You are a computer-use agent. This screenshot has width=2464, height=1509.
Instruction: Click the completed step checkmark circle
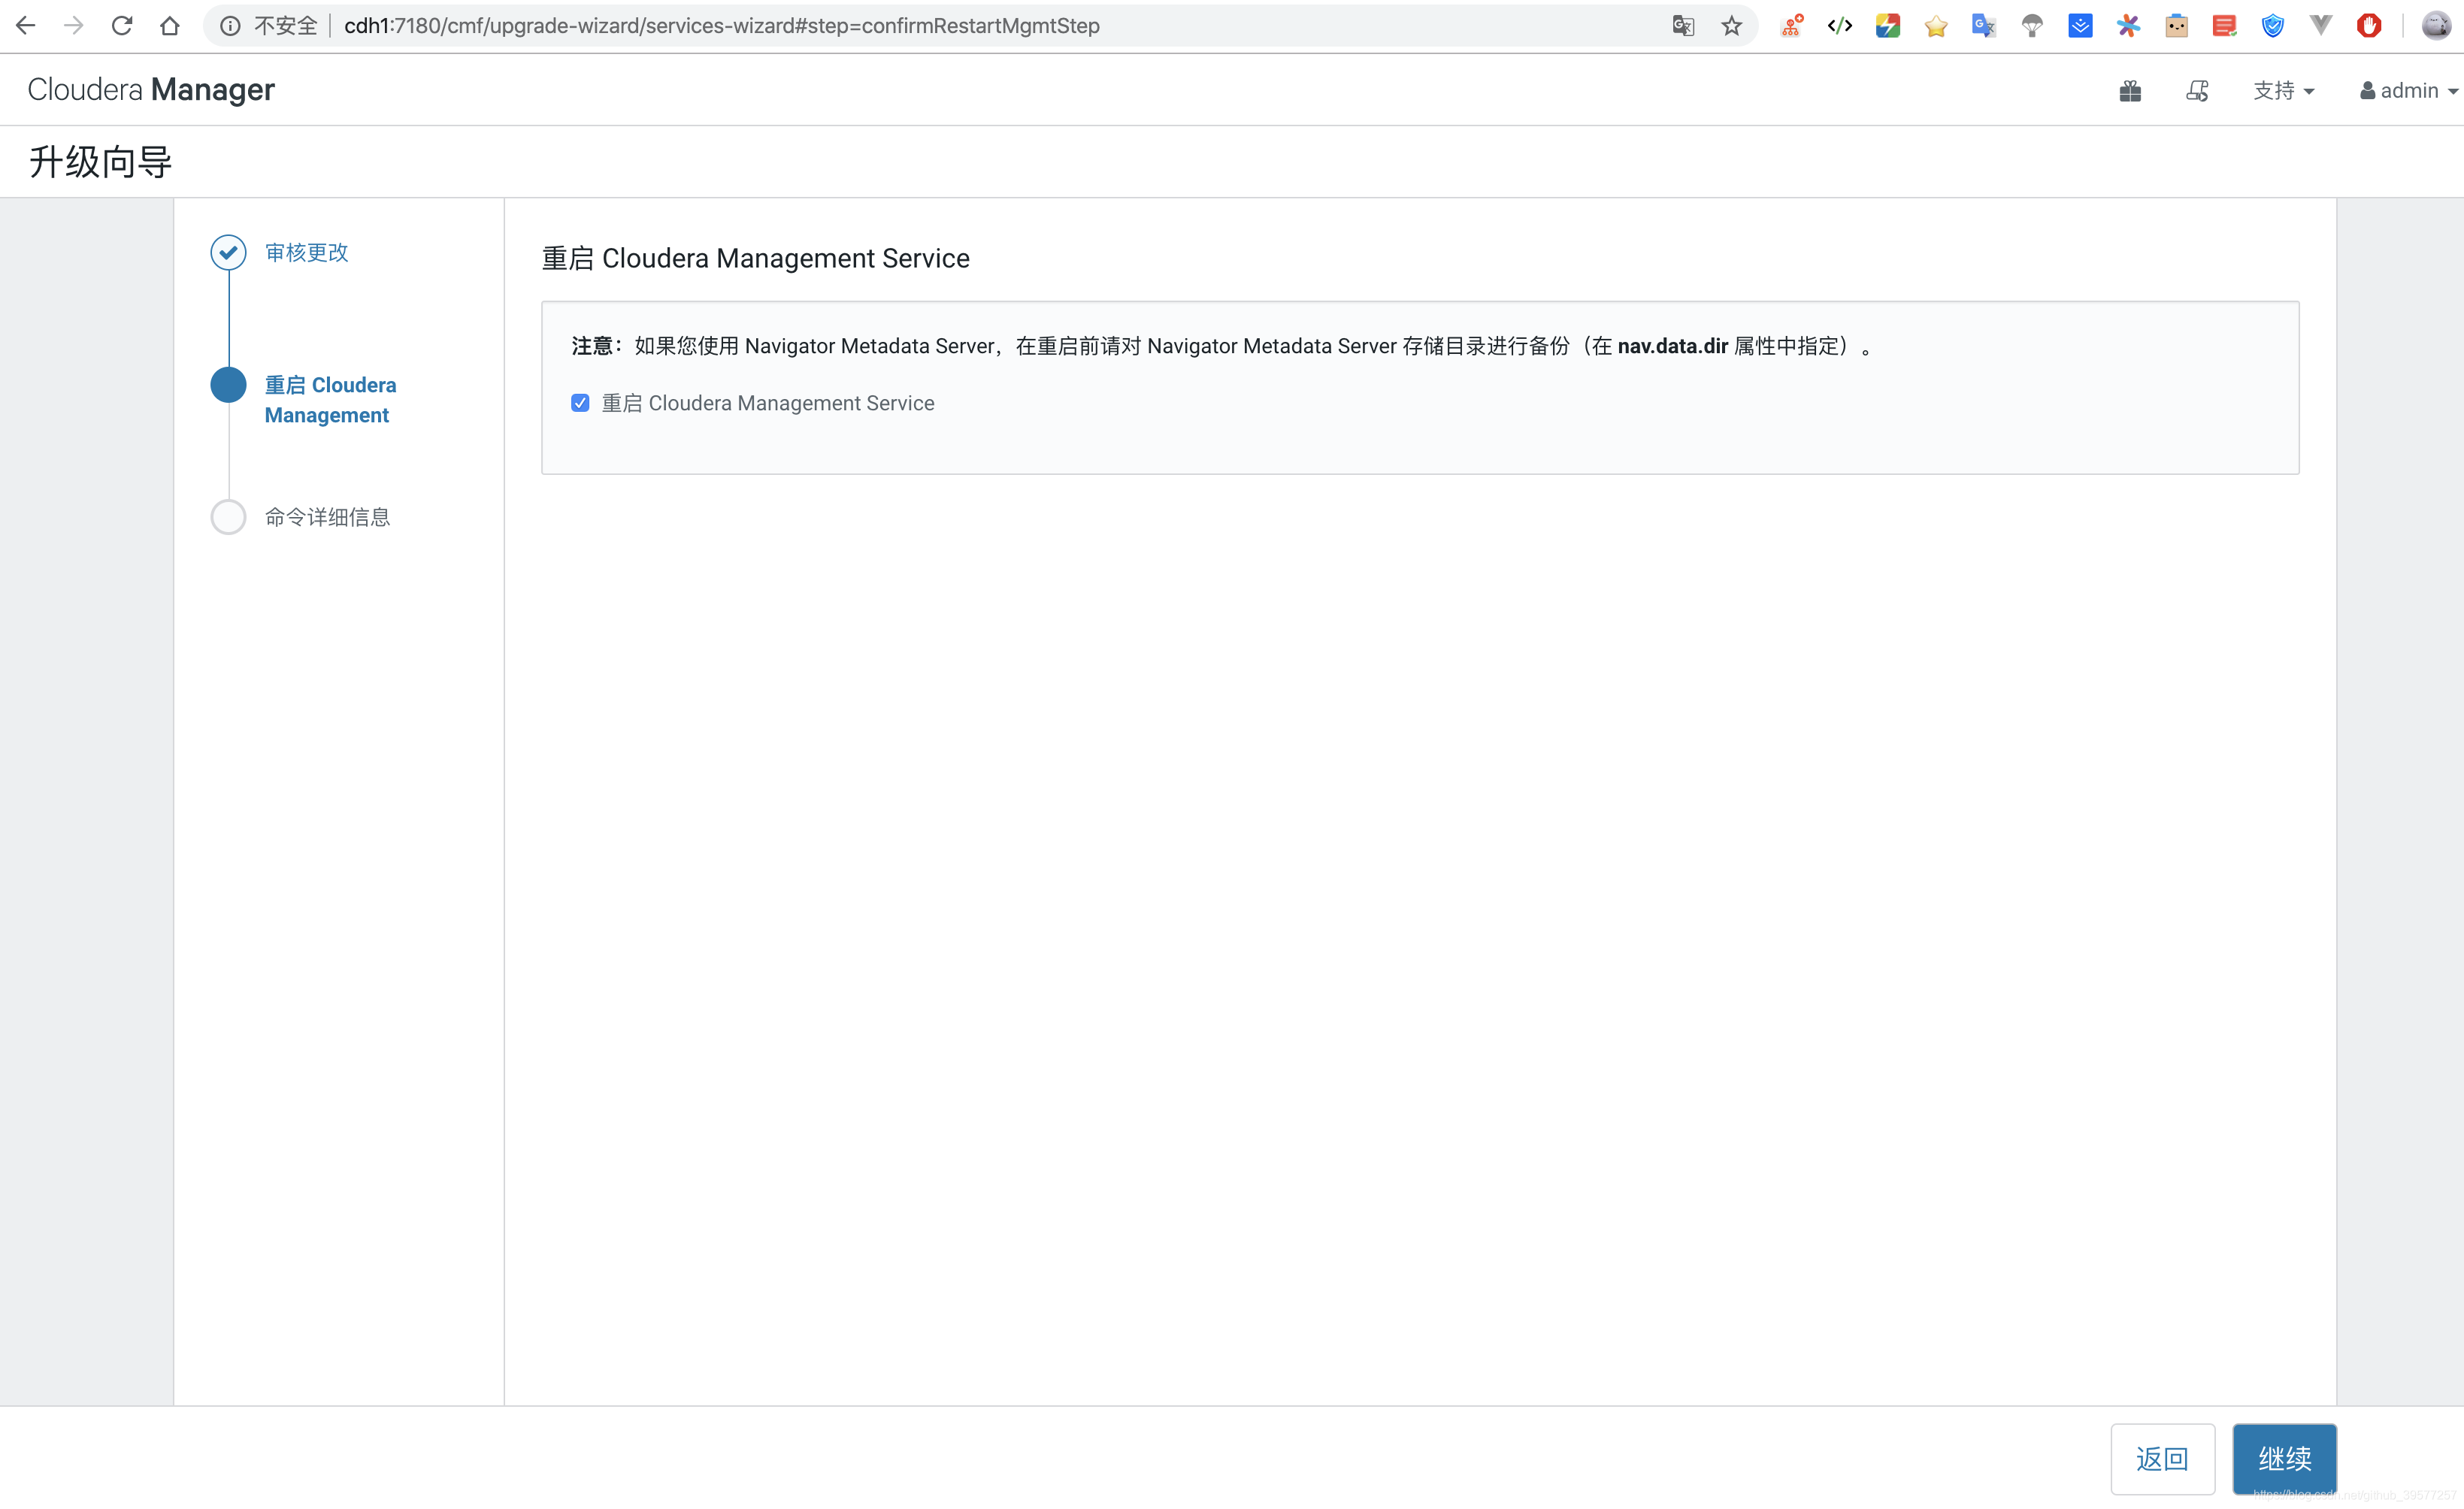(x=229, y=253)
